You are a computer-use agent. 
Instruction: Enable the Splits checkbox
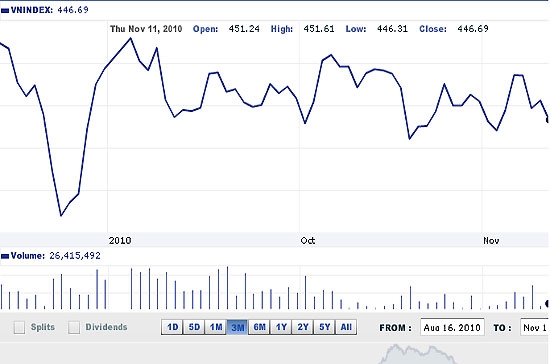tap(19, 327)
